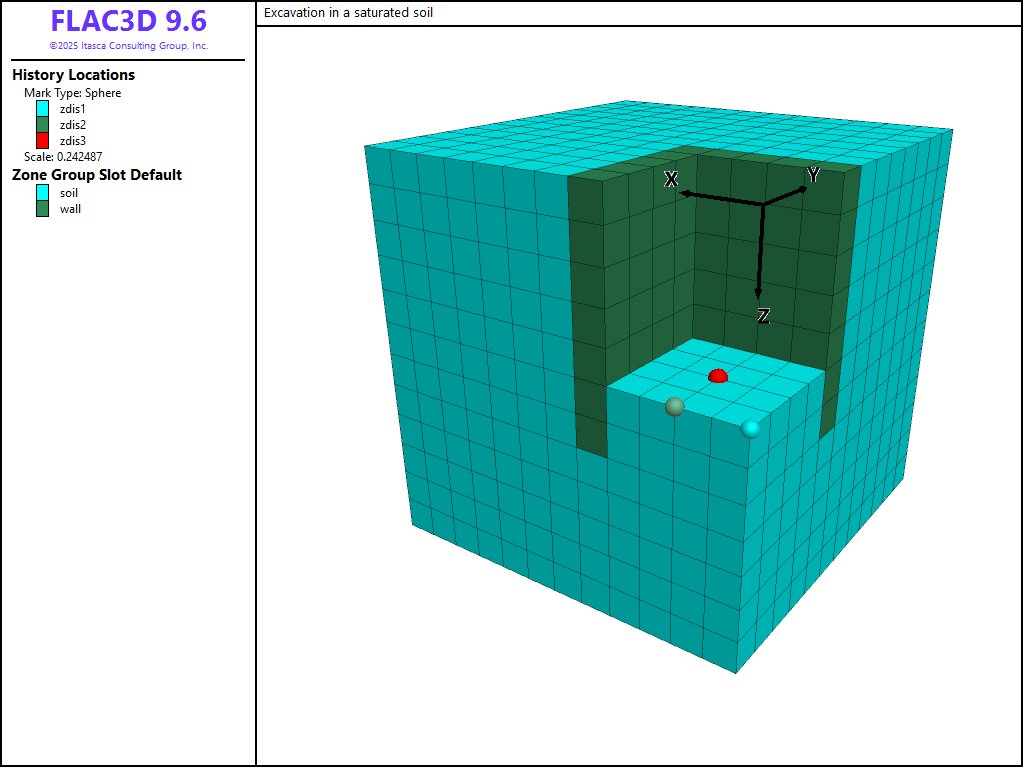Select the cyan zdis1 sphere on excavation corner
This screenshot has width=1024, height=768.
point(750,429)
